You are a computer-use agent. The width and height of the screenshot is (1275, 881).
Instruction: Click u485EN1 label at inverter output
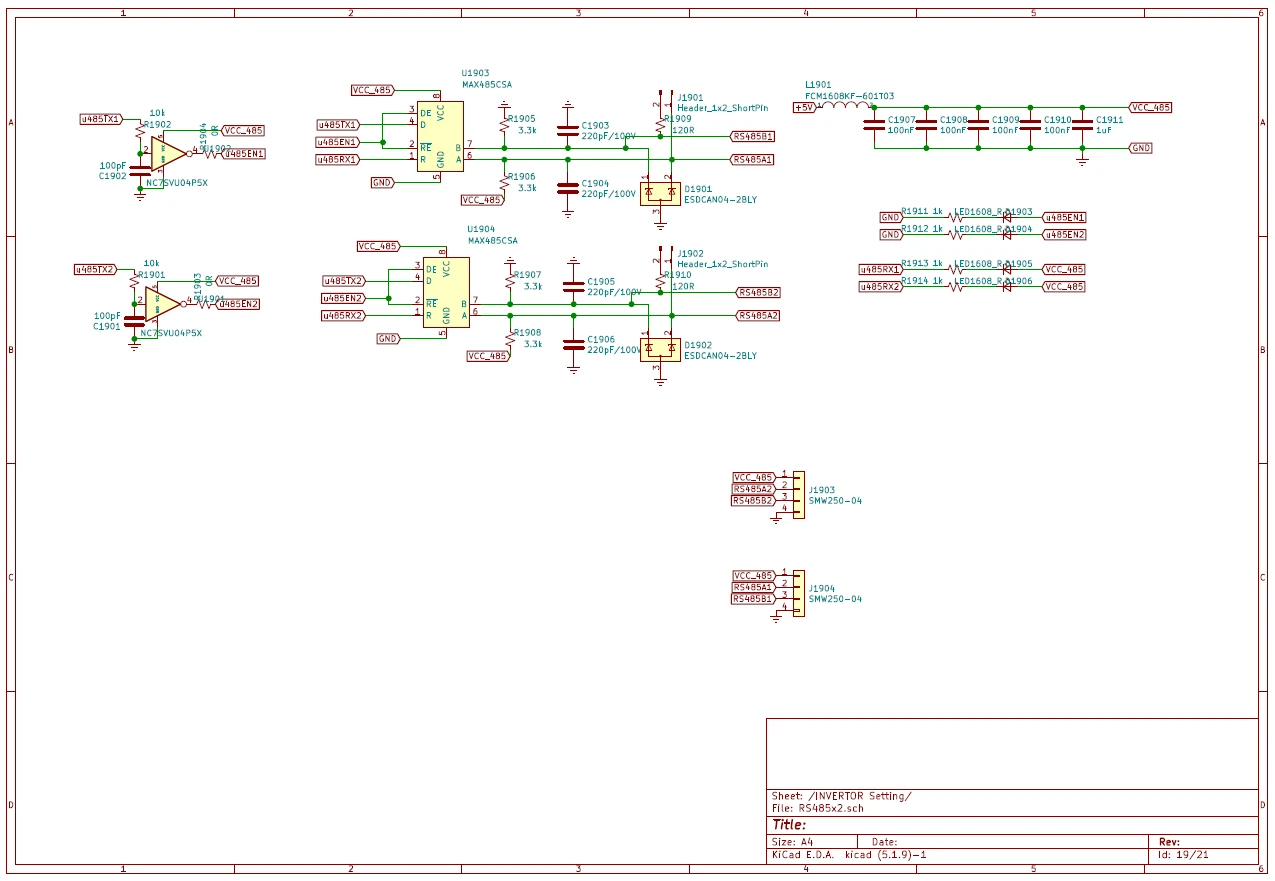point(243,153)
